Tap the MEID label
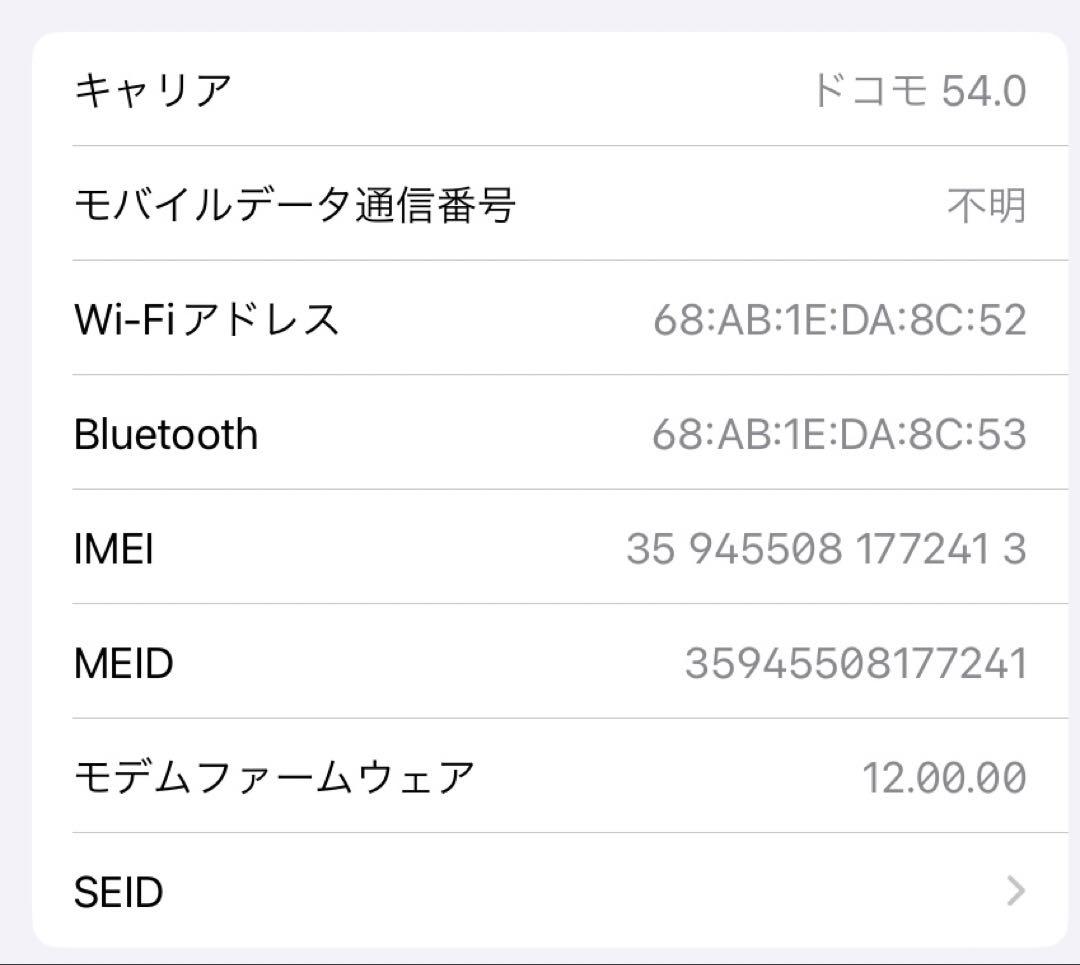 pos(123,662)
